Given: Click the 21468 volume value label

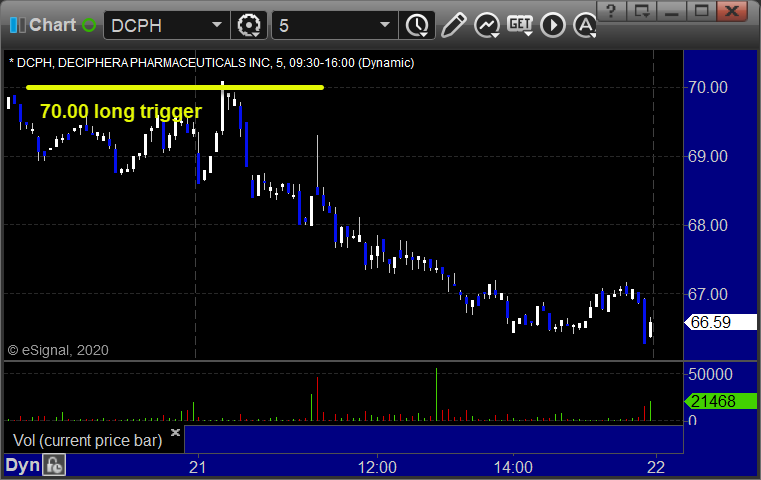Looking at the screenshot, I should tap(721, 401).
